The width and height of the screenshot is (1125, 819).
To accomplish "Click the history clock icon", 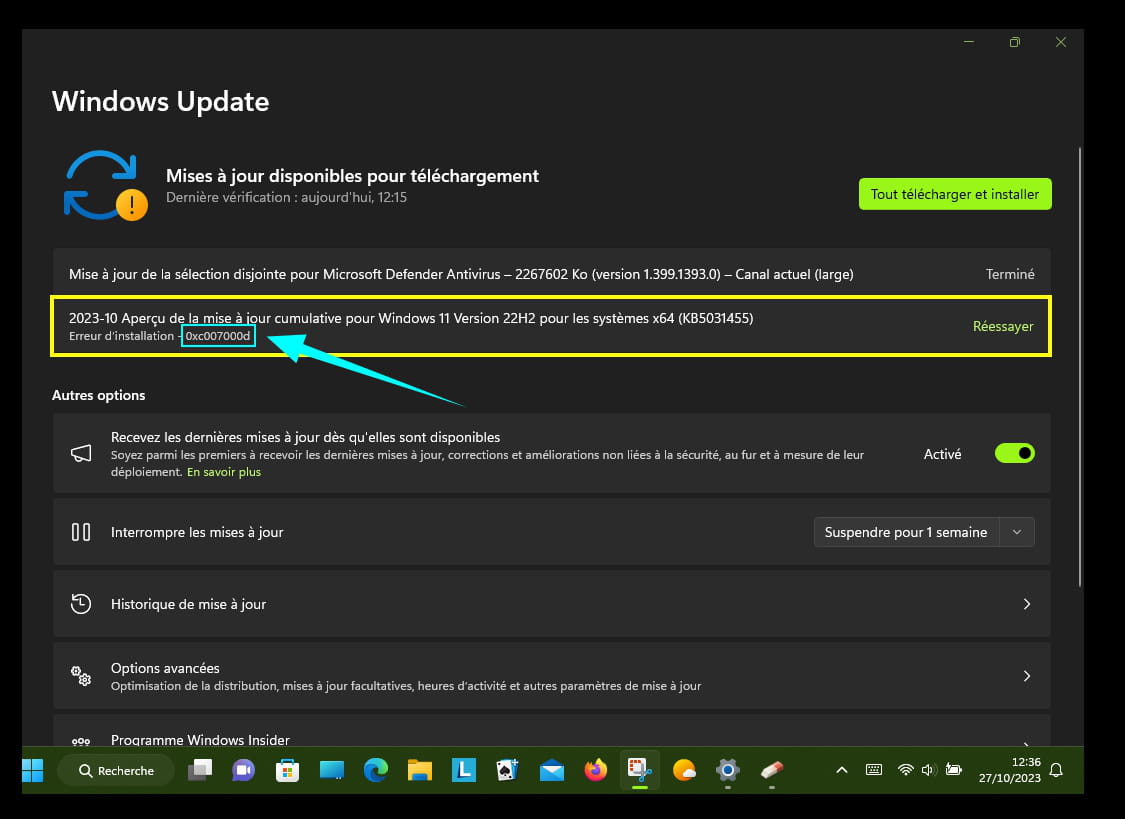I will point(81,604).
